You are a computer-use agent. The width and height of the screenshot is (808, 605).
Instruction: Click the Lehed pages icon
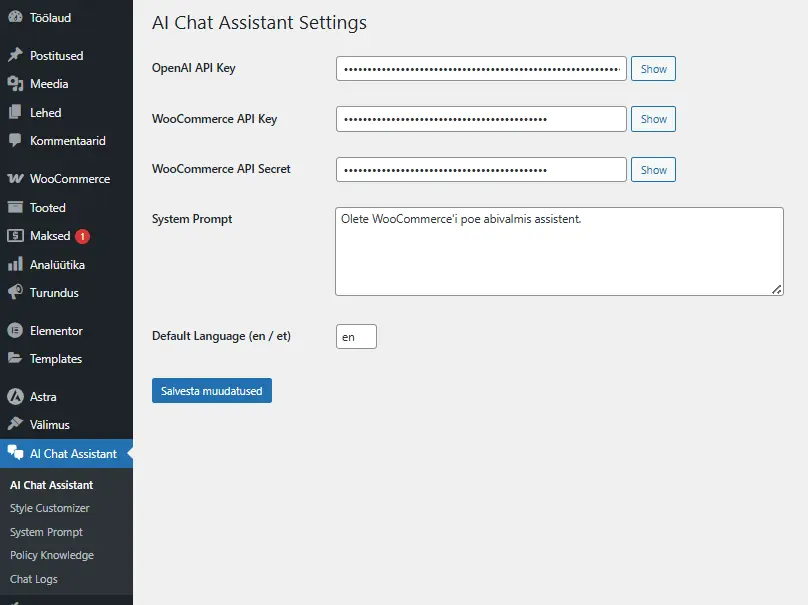(15, 112)
